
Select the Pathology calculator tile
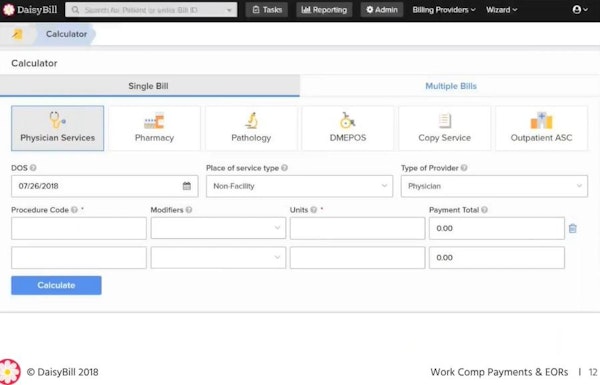(251, 128)
